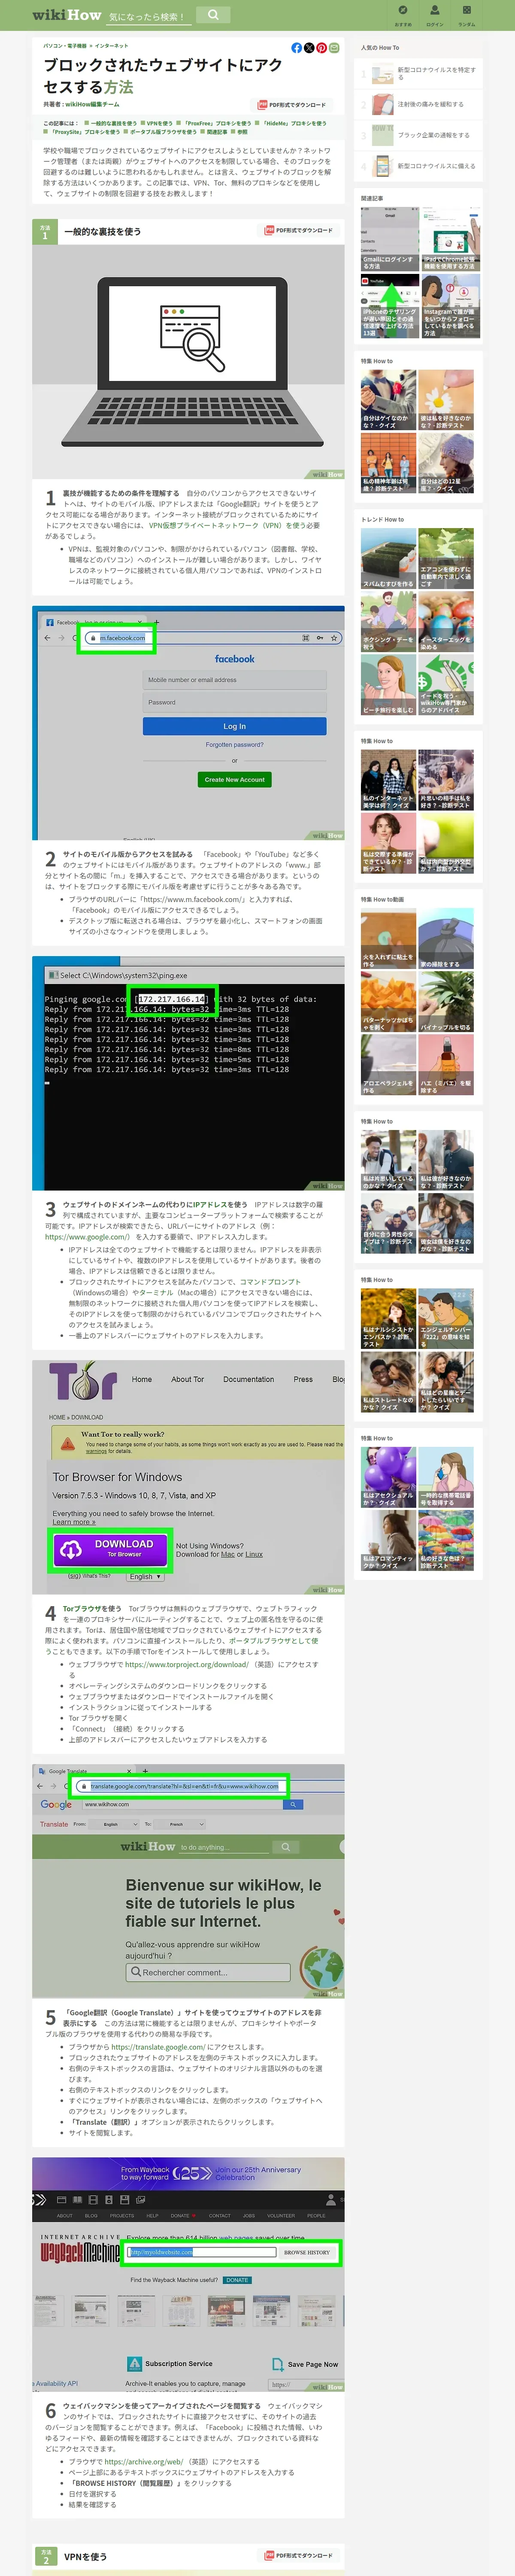The height and width of the screenshot is (2576, 515).
Task: Follow the https://archive.org/web/ link
Action: coord(144,2461)
